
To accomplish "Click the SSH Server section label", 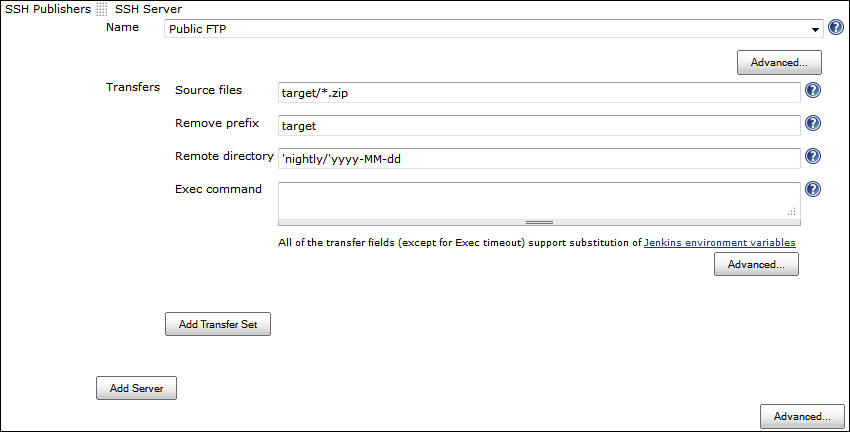I will 148,9.
